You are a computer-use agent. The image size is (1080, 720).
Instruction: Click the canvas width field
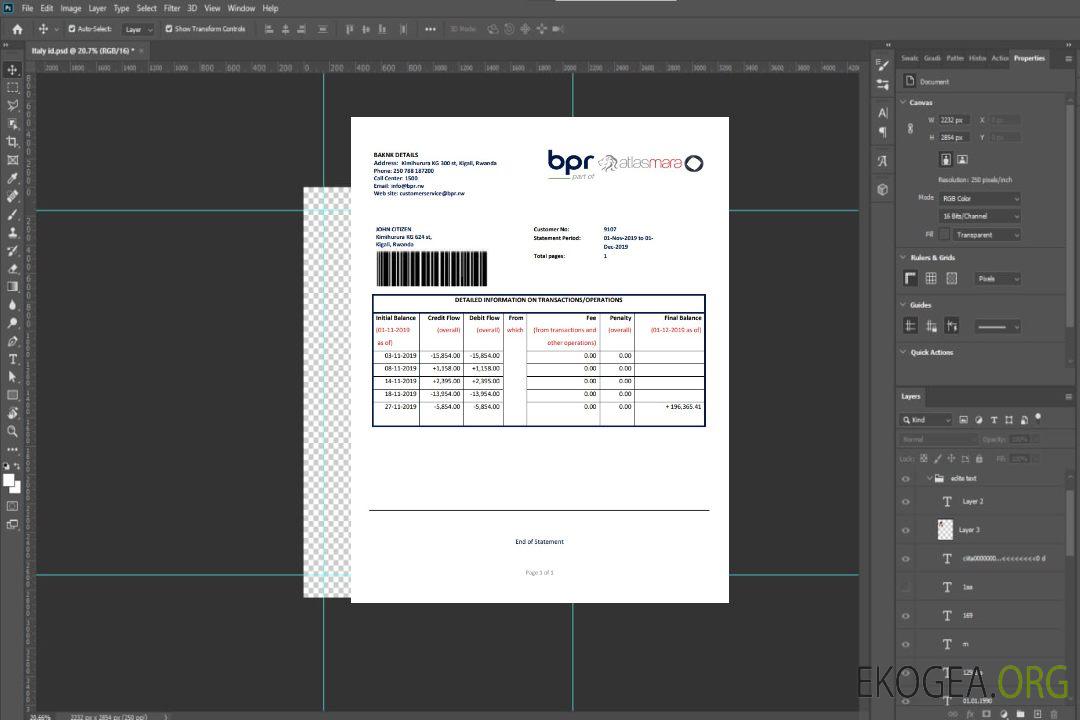point(955,120)
